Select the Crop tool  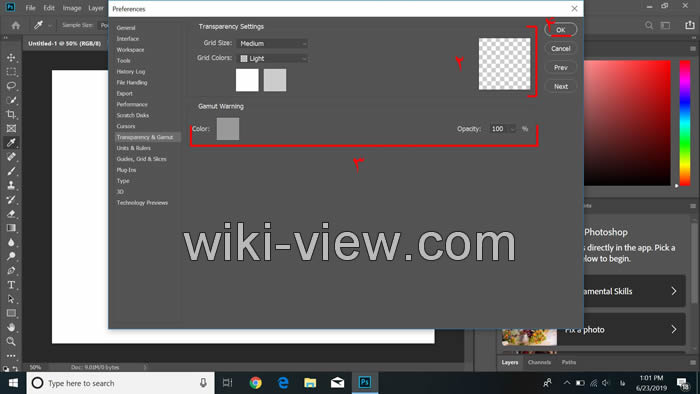click(11, 114)
